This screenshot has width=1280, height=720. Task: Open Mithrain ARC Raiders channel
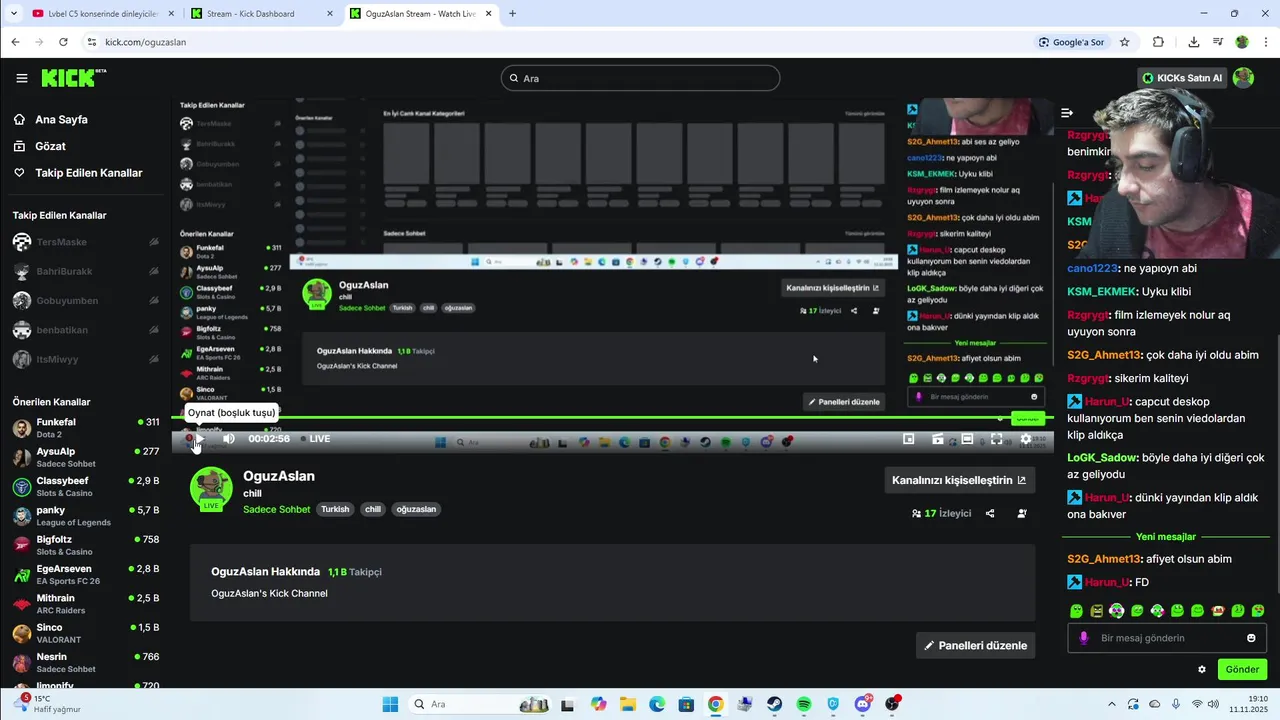pyautogui.click(x=85, y=604)
